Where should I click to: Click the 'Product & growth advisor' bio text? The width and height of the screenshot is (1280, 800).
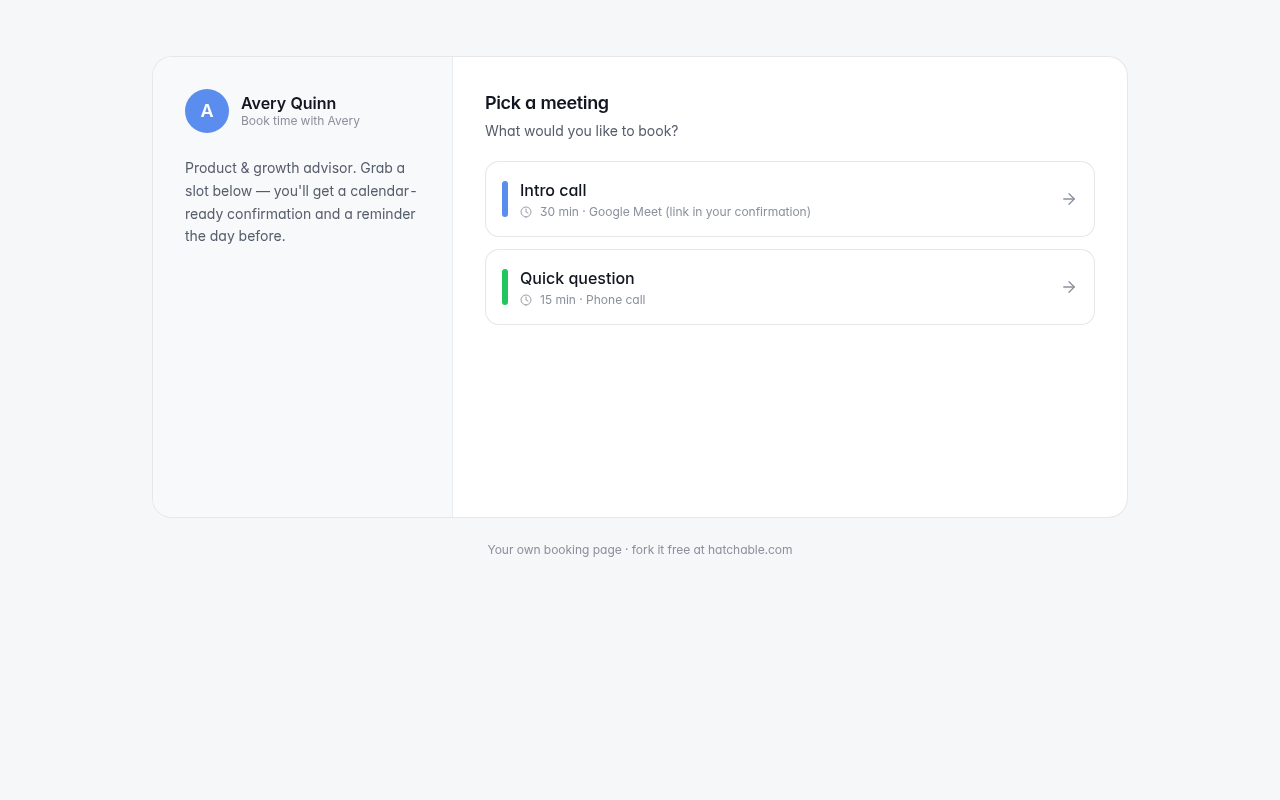pyautogui.click(x=301, y=202)
